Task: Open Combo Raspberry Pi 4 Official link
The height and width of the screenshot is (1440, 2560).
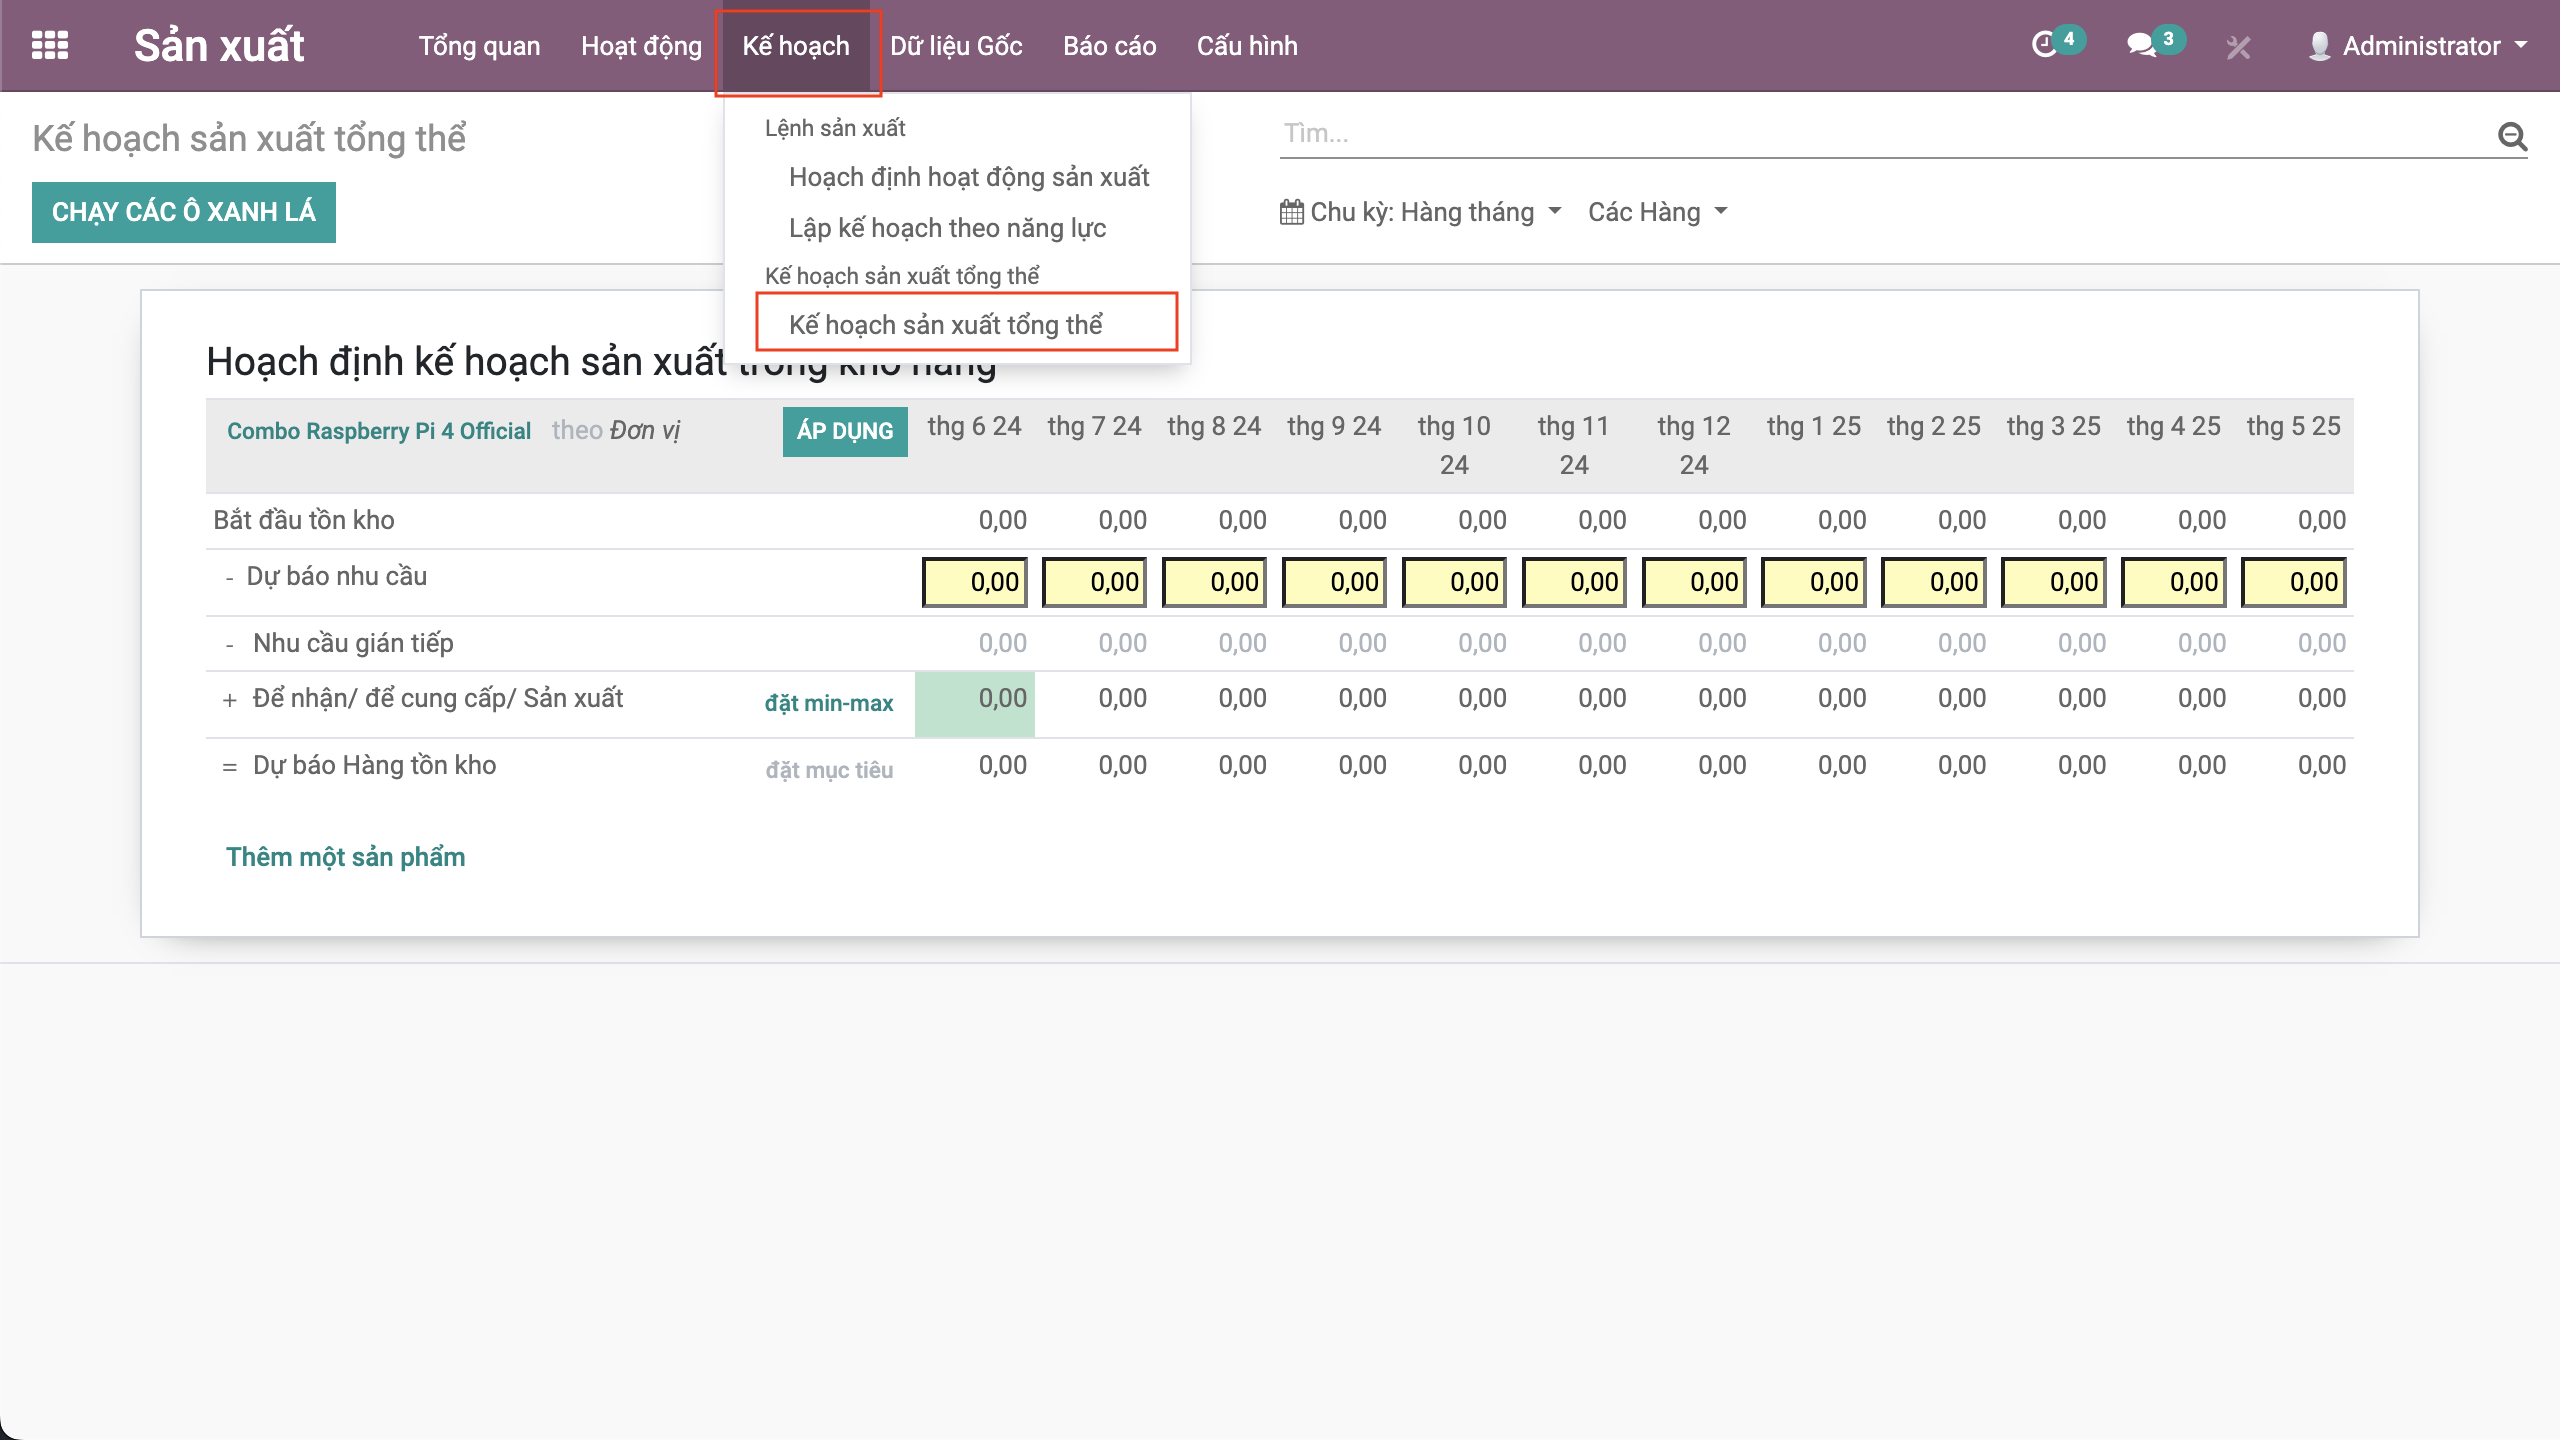Action: 378,431
